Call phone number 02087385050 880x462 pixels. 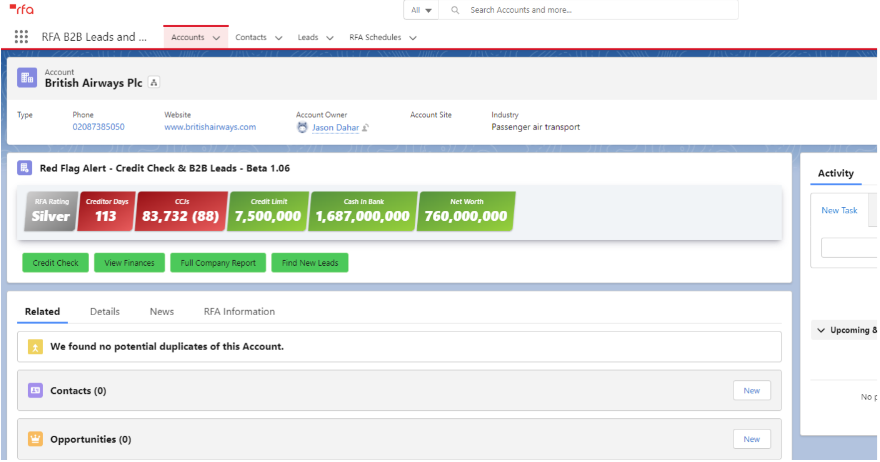click(x=98, y=127)
